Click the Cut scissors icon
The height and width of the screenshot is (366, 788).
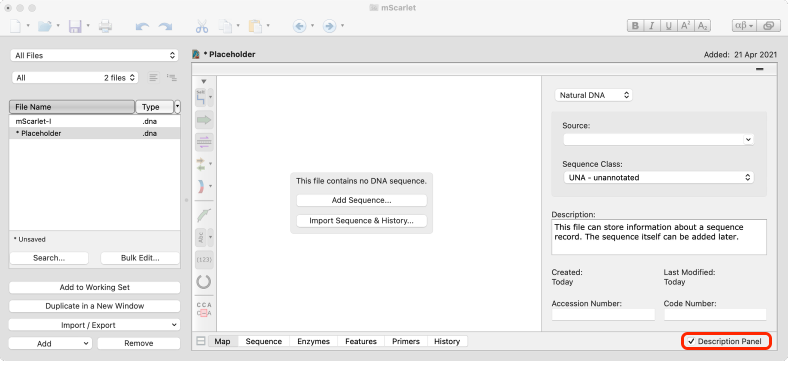tap(202, 26)
